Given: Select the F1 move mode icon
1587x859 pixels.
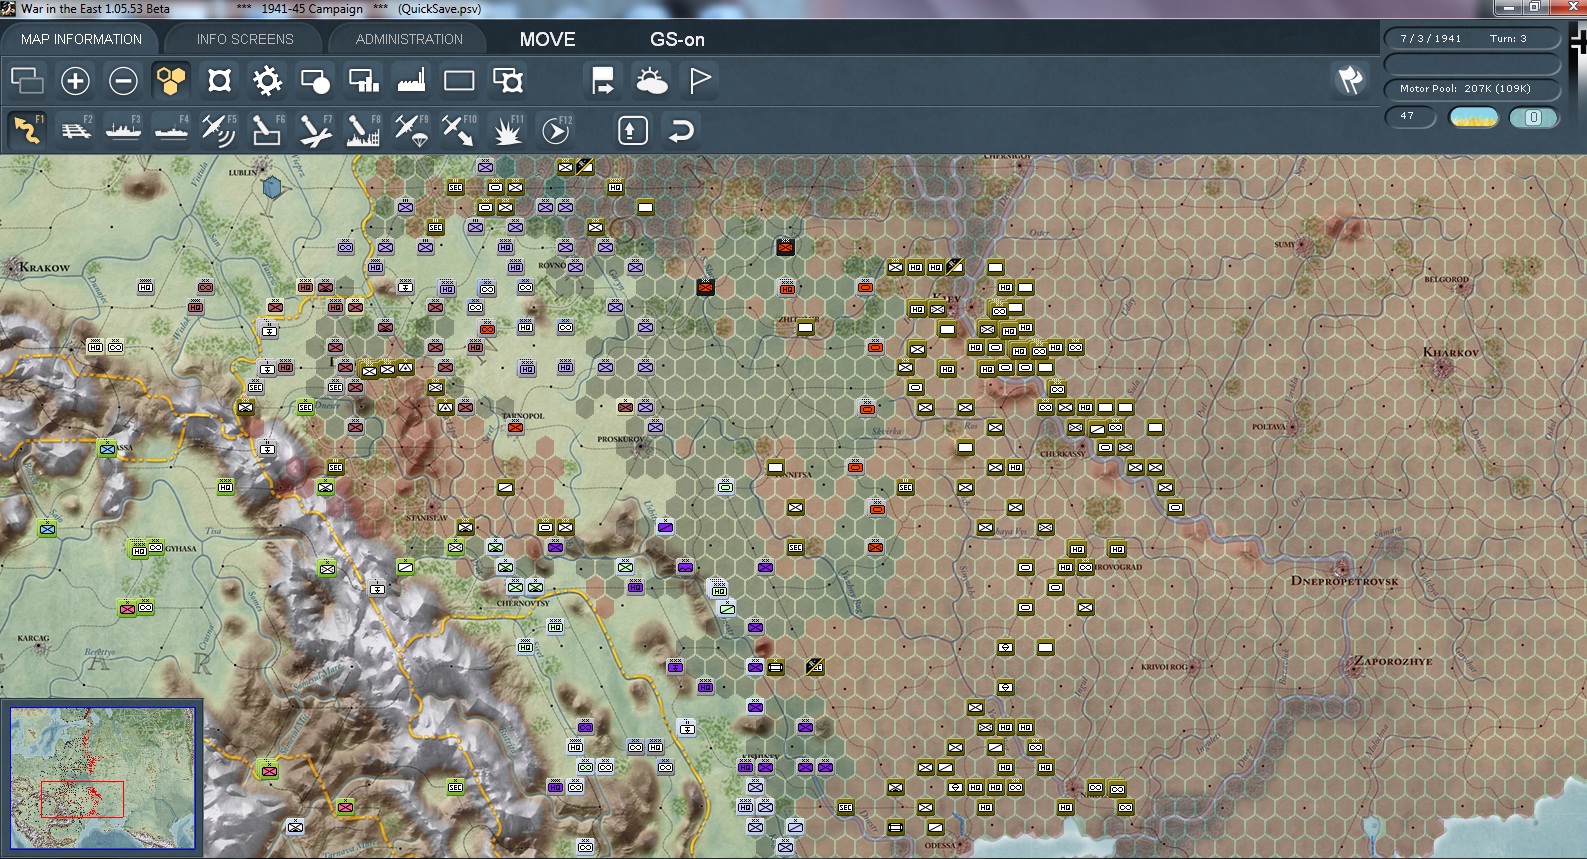Looking at the screenshot, I should tap(27, 130).
